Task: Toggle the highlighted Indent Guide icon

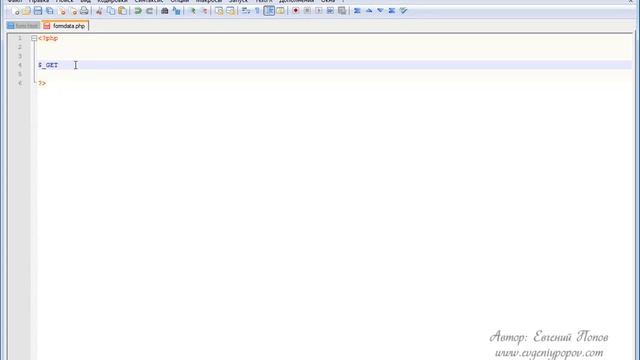Action: [269, 11]
